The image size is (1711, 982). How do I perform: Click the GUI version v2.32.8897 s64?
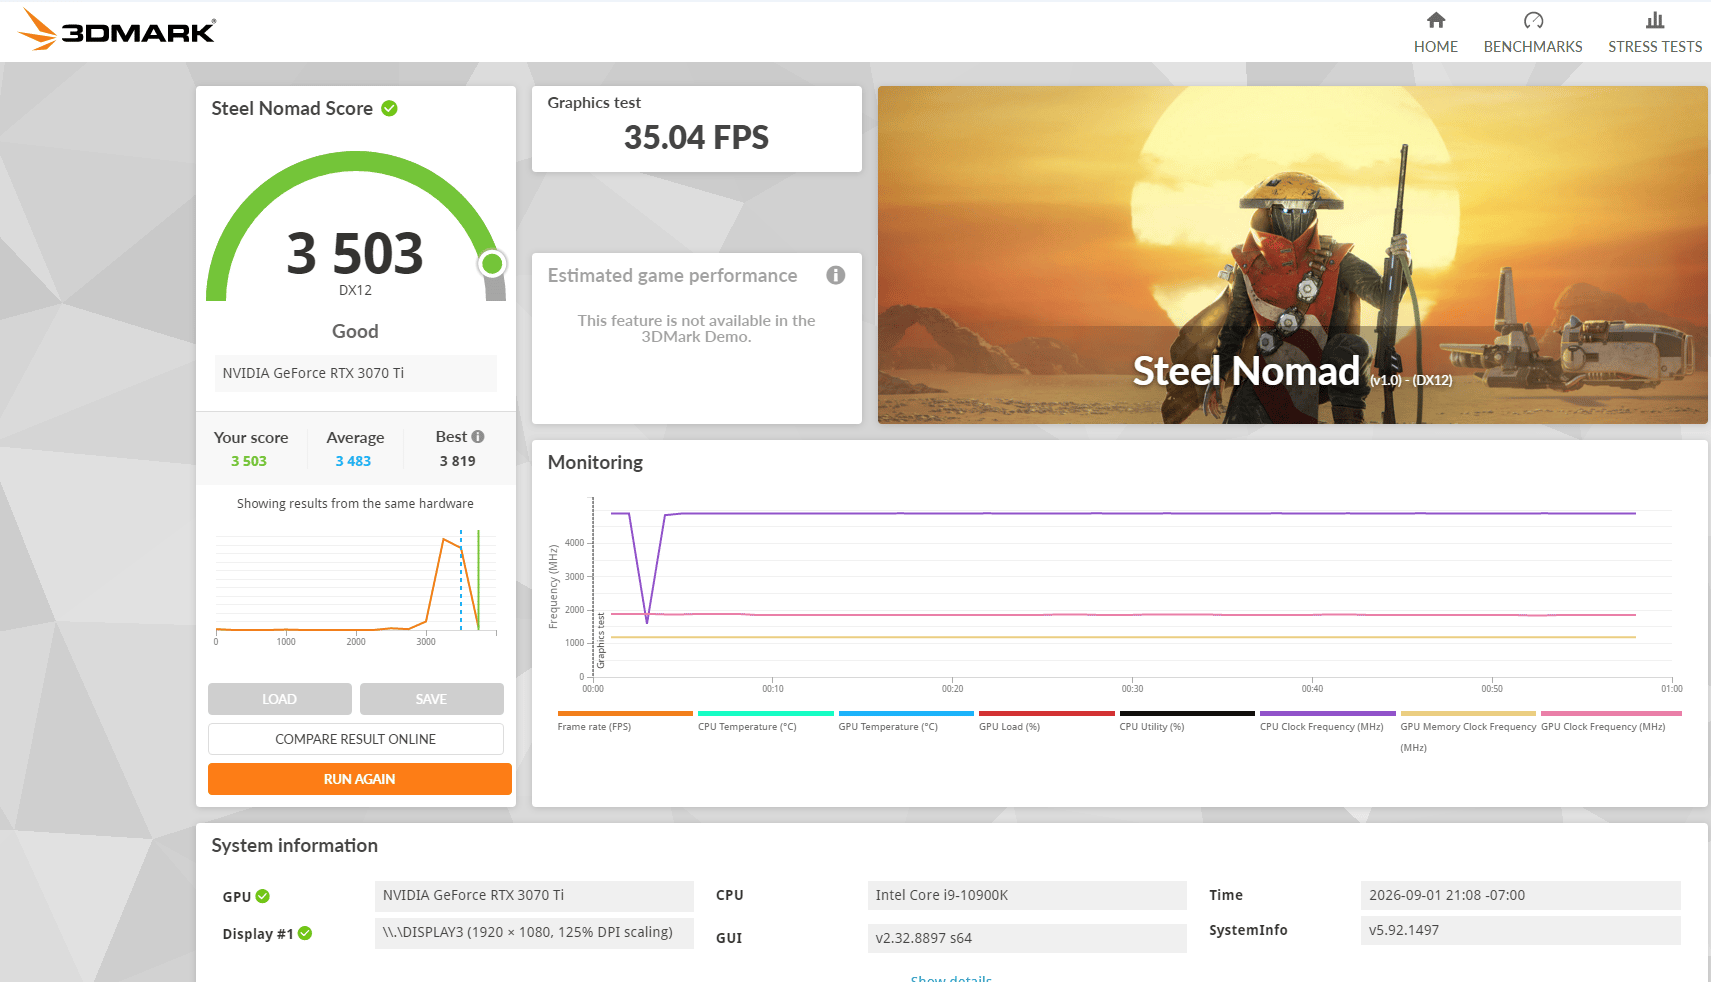1027,938
